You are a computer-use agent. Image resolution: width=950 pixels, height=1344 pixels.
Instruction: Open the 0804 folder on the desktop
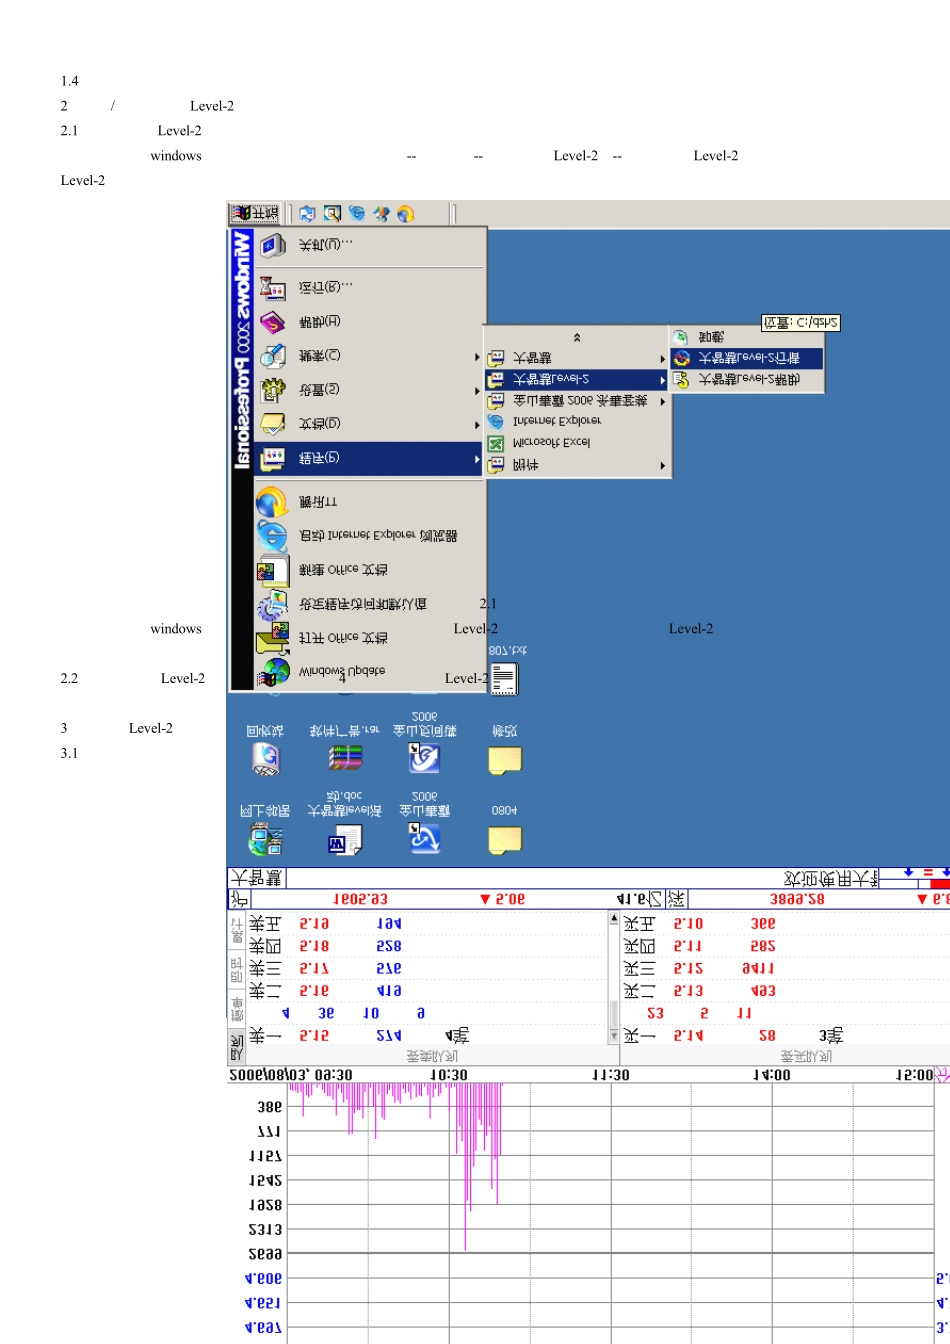coord(504,840)
